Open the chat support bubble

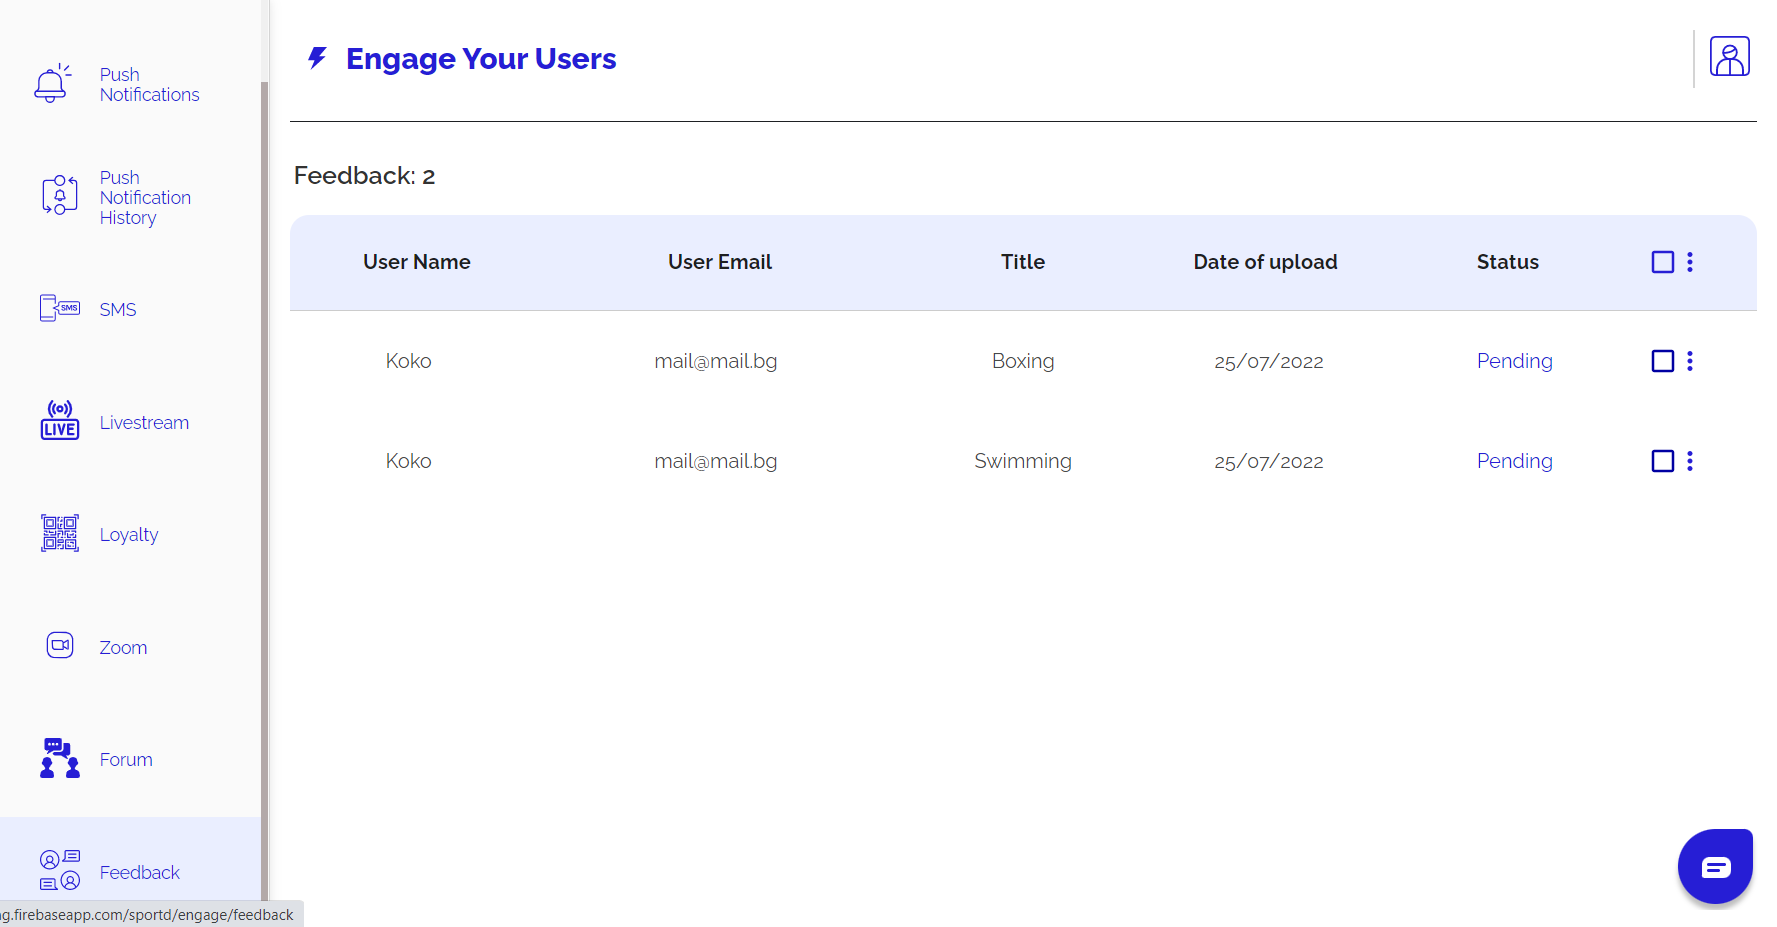(1714, 866)
